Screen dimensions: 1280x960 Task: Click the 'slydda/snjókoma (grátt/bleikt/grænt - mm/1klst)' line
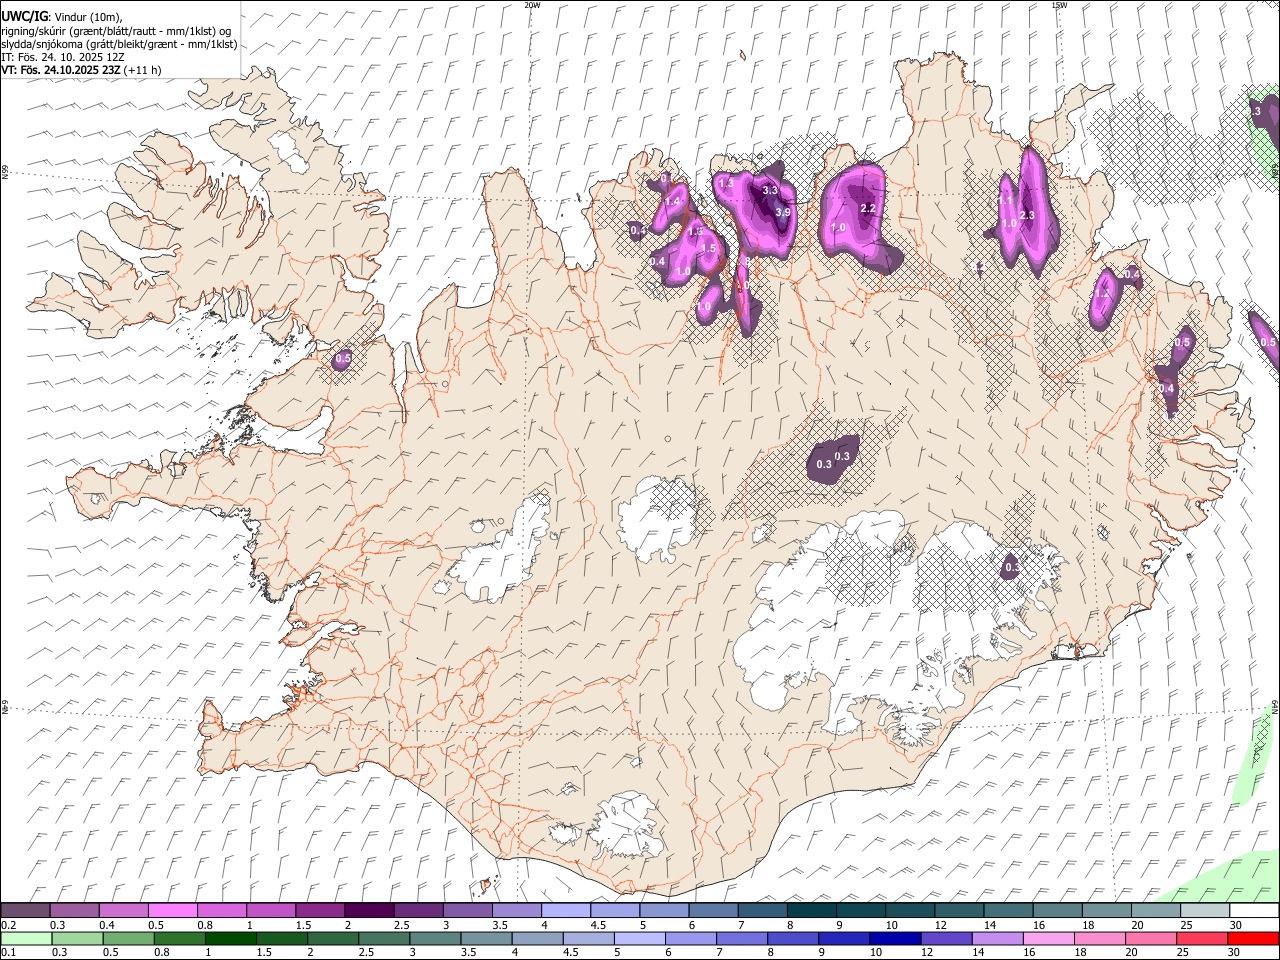click(x=119, y=43)
